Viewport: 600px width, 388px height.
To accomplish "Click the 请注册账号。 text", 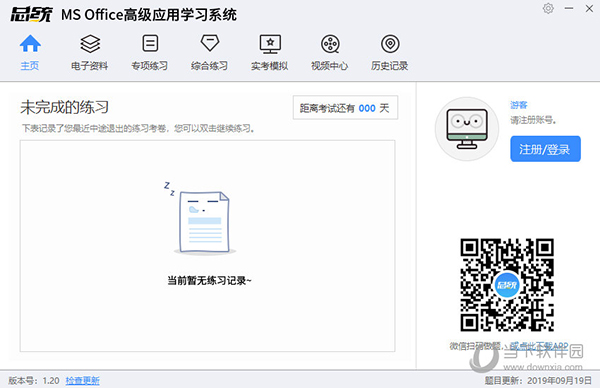I will [x=533, y=120].
